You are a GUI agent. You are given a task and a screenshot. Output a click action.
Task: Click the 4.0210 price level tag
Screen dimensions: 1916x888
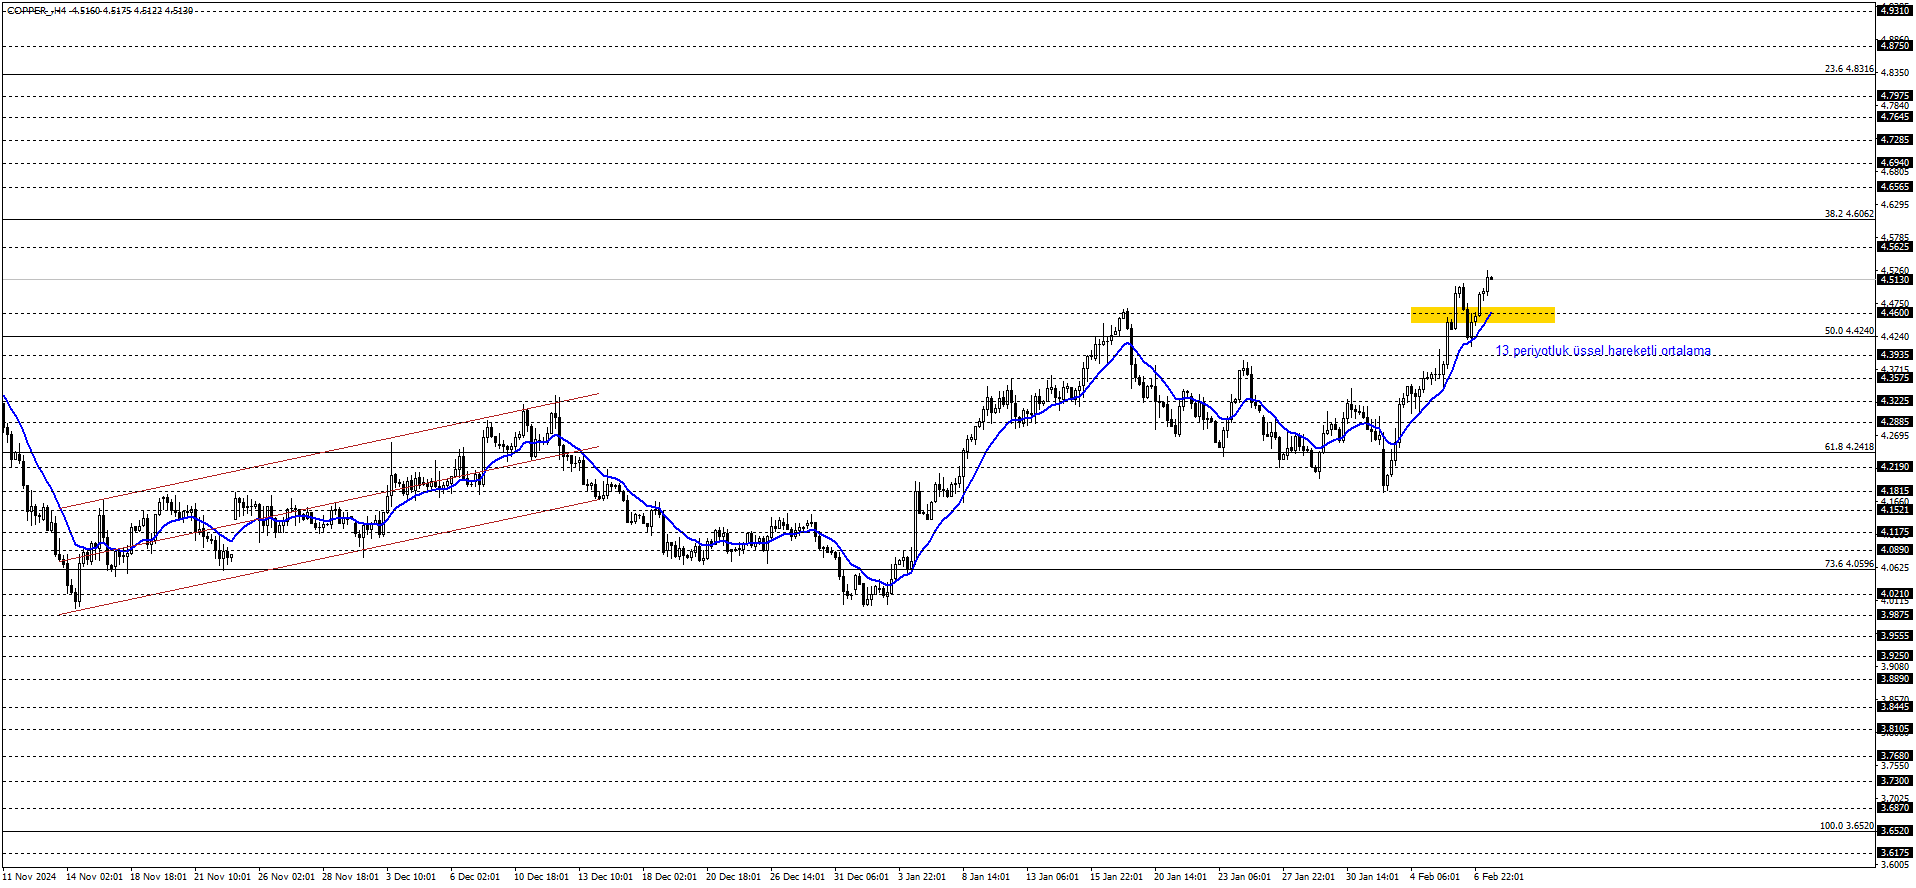coord(1895,594)
